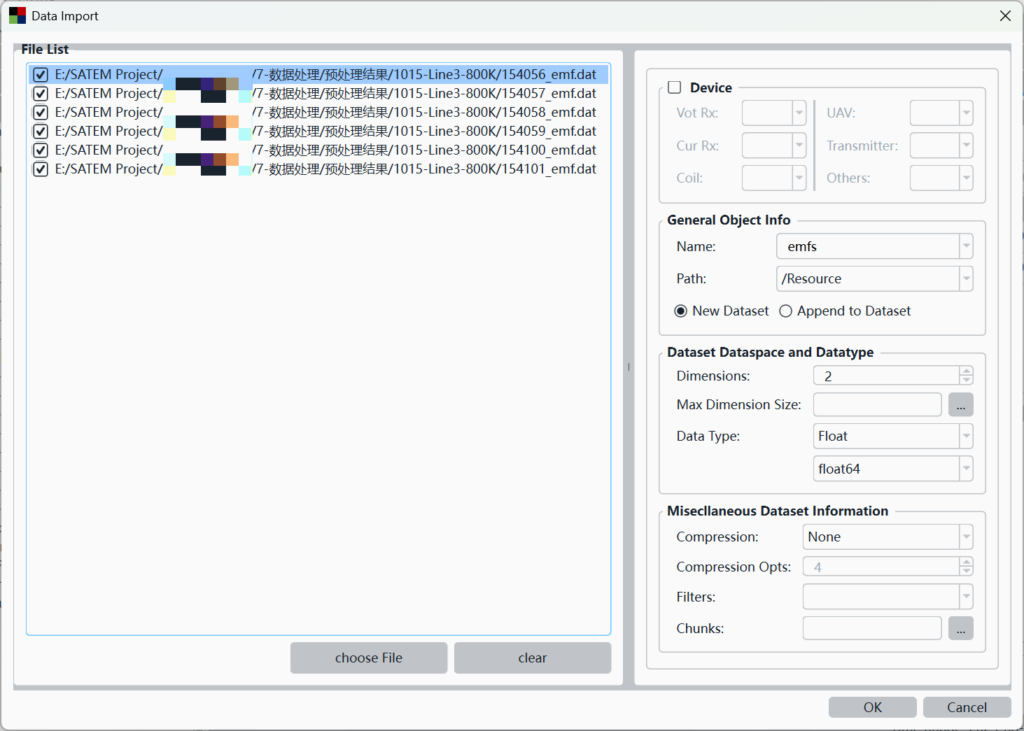Image resolution: width=1024 pixels, height=731 pixels.
Task: Confirm import with the OK button
Action: click(x=872, y=707)
